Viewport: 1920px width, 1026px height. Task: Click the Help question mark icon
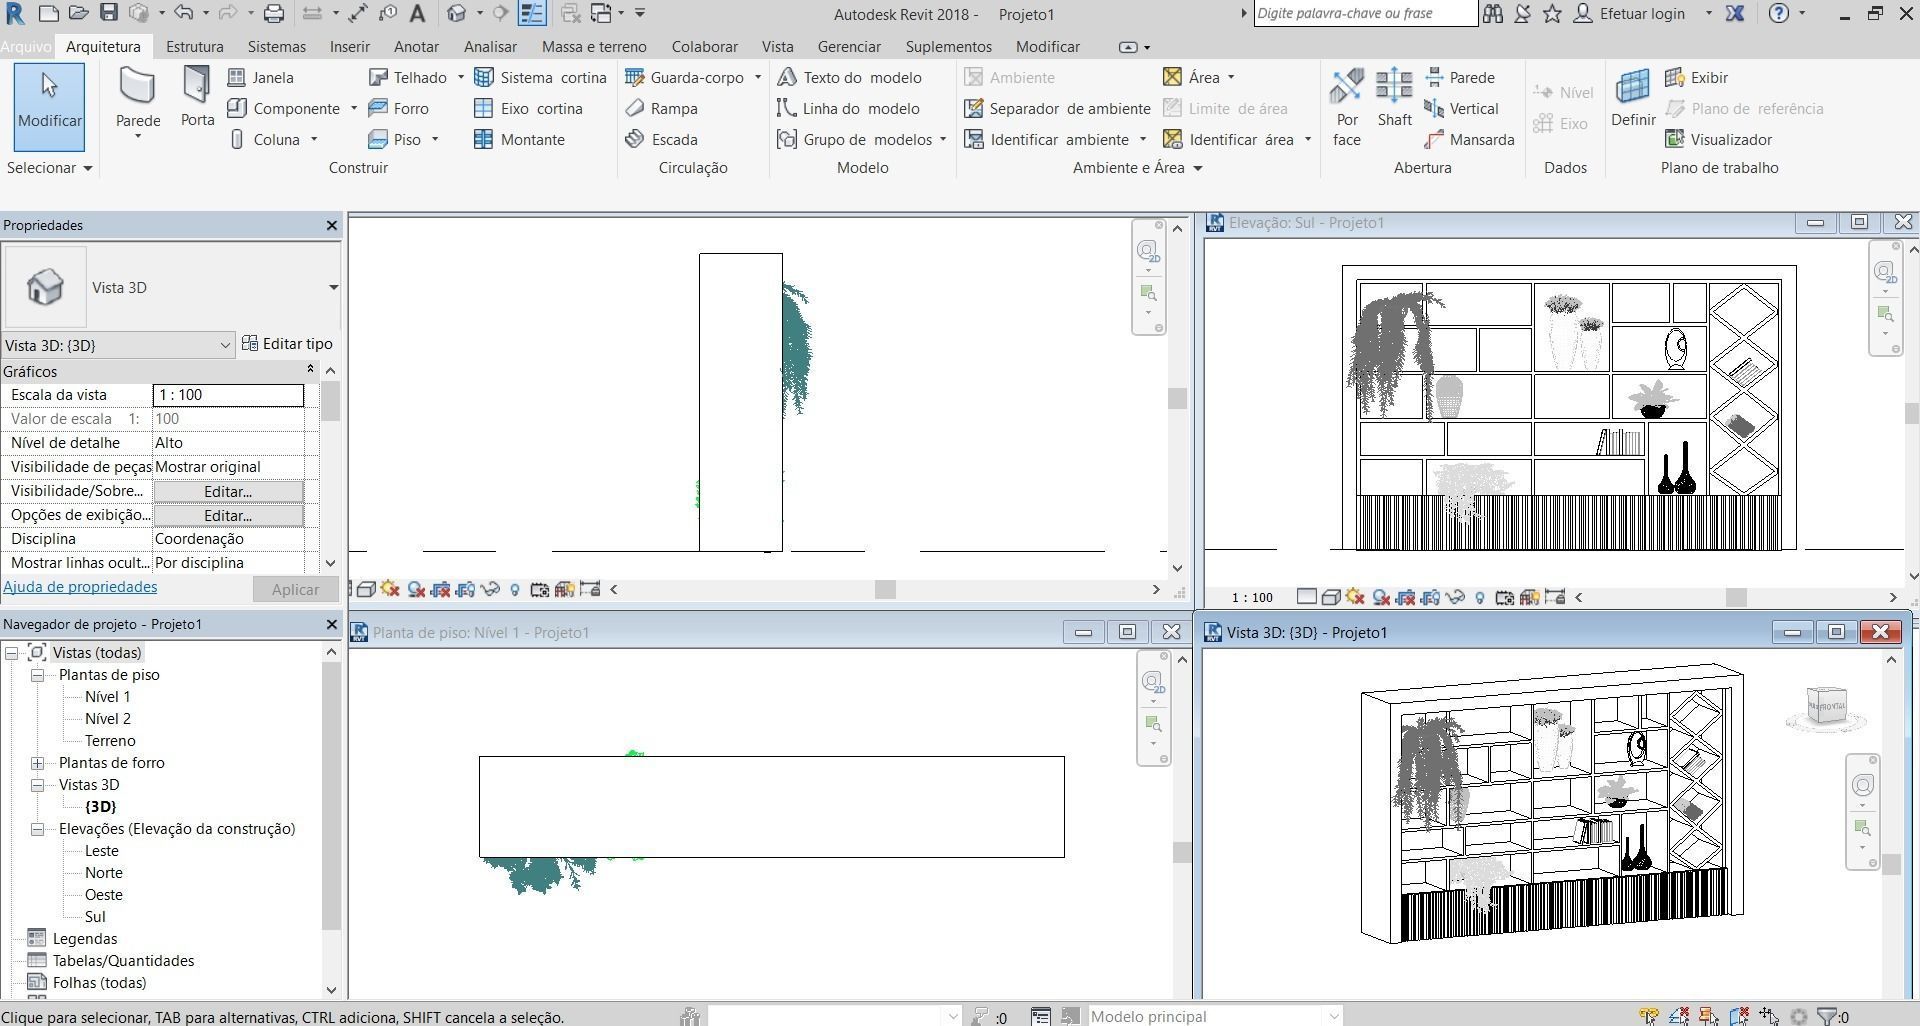click(x=1779, y=14)
